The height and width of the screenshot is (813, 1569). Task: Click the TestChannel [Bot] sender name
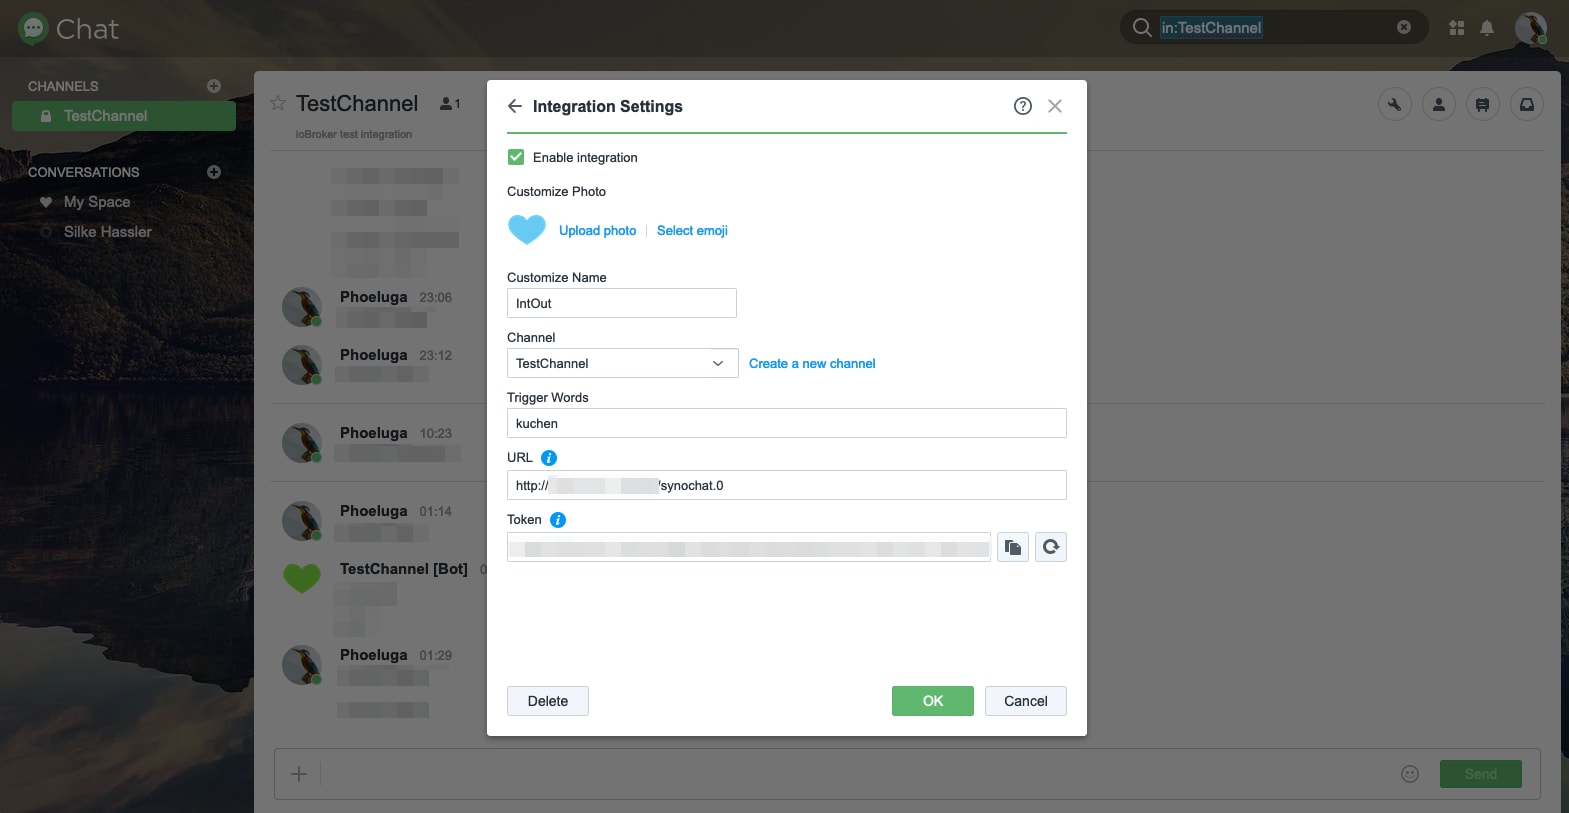[x=404, y=569]
